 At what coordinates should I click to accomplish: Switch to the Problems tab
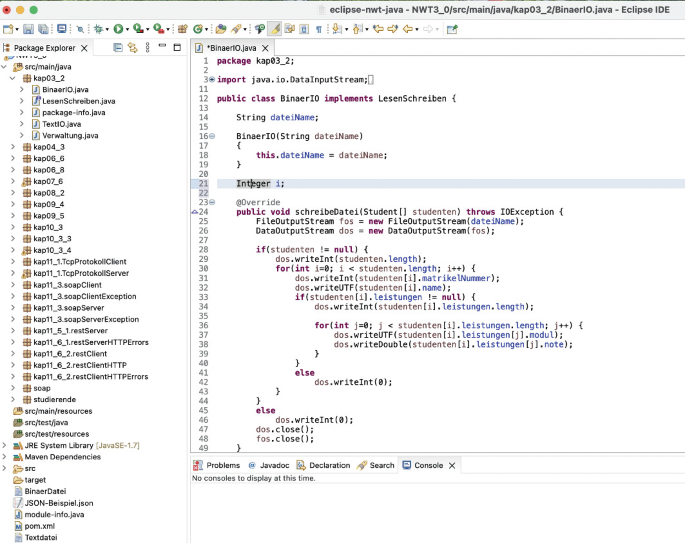222,465
